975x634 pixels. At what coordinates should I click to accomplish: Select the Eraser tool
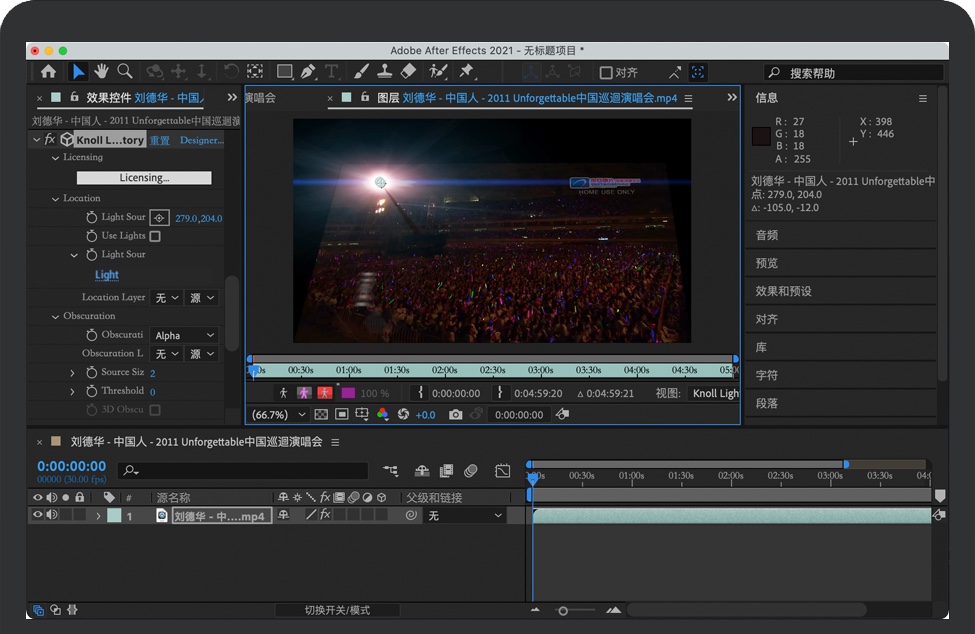tap(407, 71)
